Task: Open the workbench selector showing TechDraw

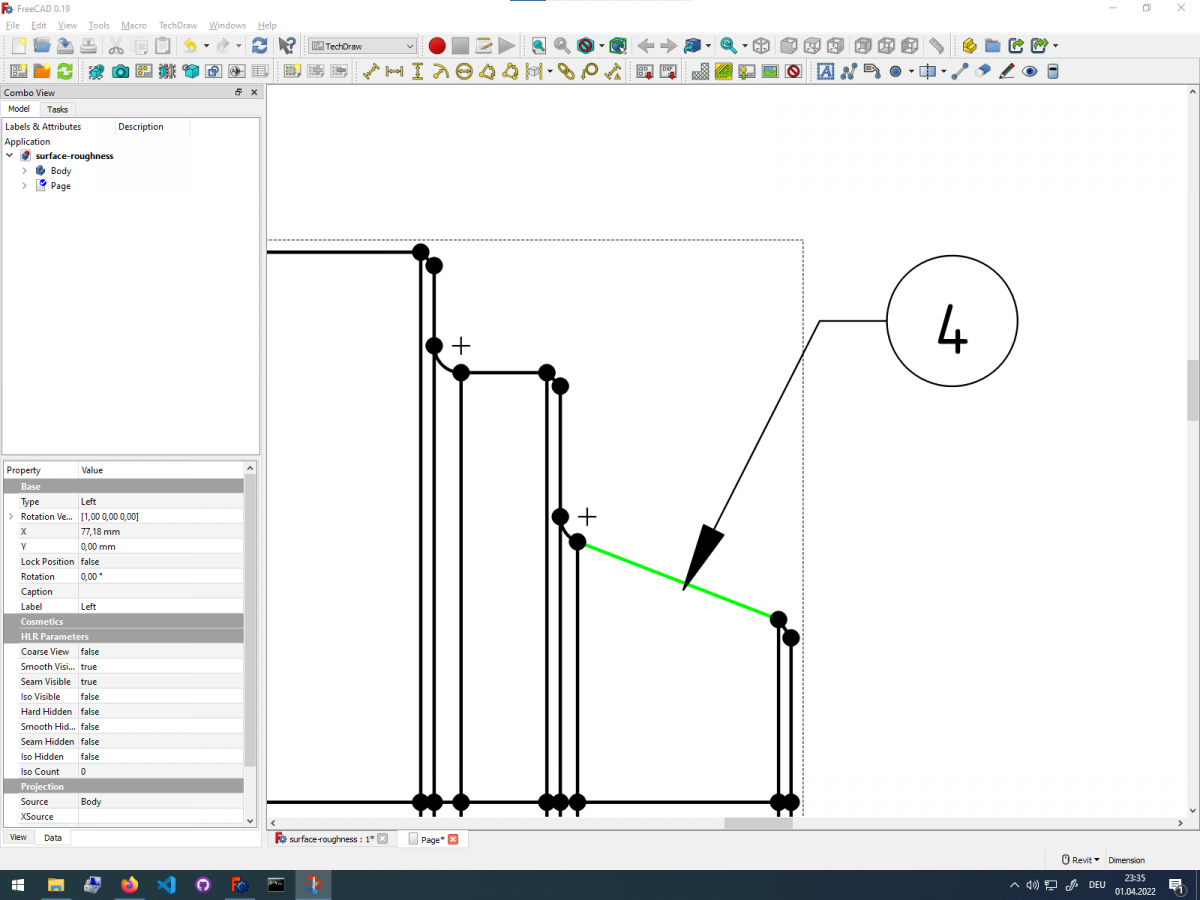Action: point(361,45)
